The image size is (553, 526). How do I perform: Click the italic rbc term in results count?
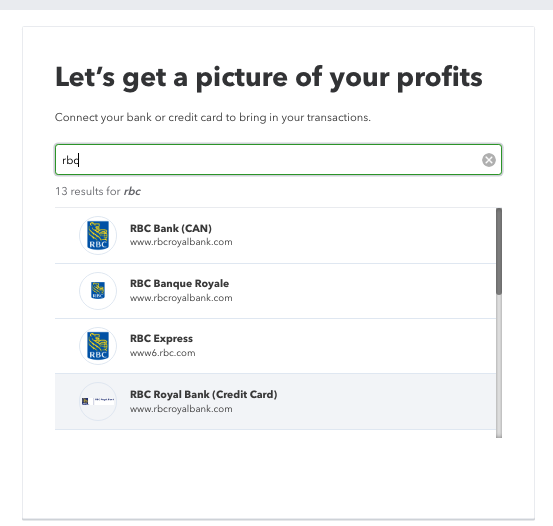click(132, 191)
